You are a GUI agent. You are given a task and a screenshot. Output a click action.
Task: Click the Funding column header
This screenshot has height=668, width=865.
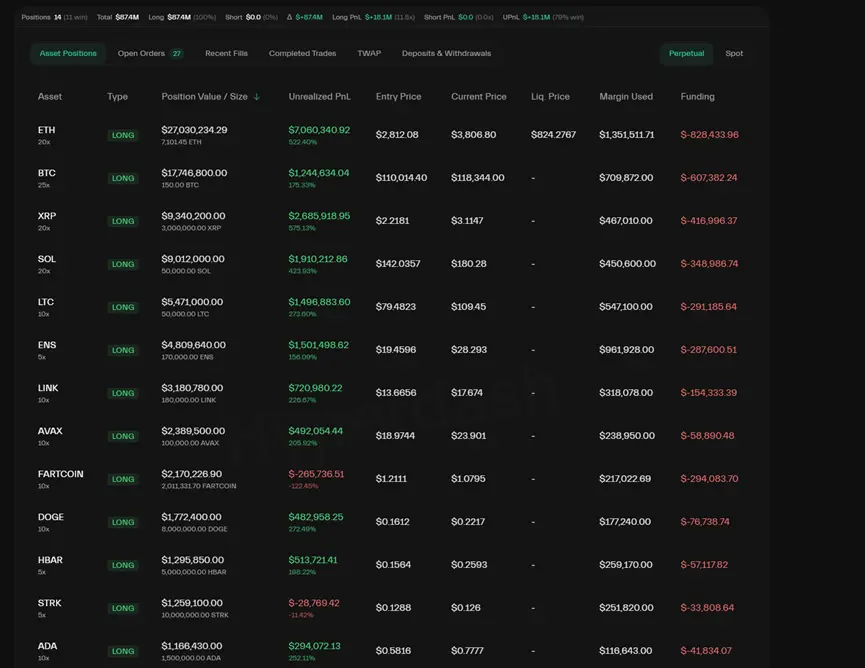tap(697, 97)
